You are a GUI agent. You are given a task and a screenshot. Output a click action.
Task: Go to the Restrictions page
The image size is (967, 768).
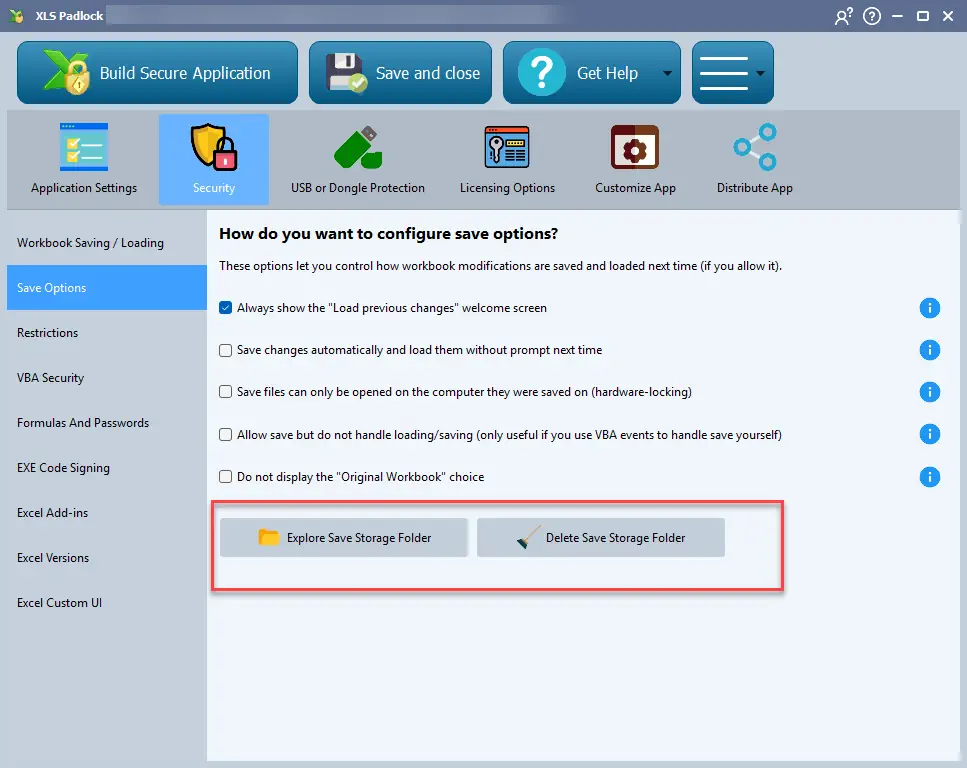click(47, 333)
